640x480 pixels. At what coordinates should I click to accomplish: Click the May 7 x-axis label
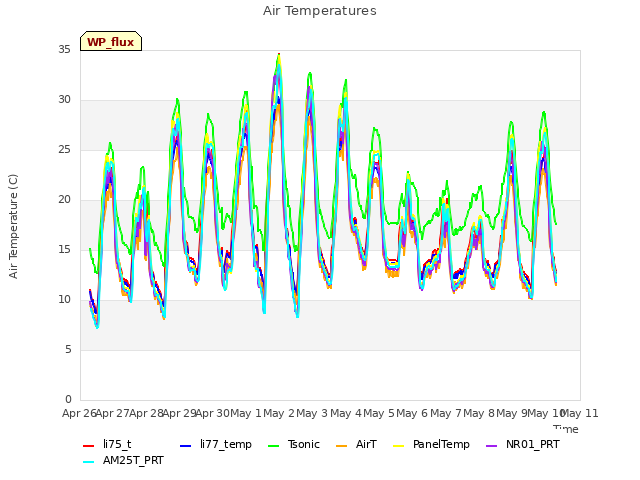446,413
